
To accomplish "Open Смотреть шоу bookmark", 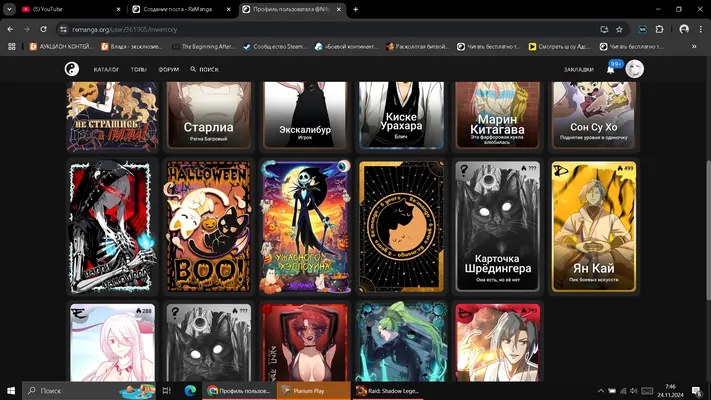I will (560, 46).
